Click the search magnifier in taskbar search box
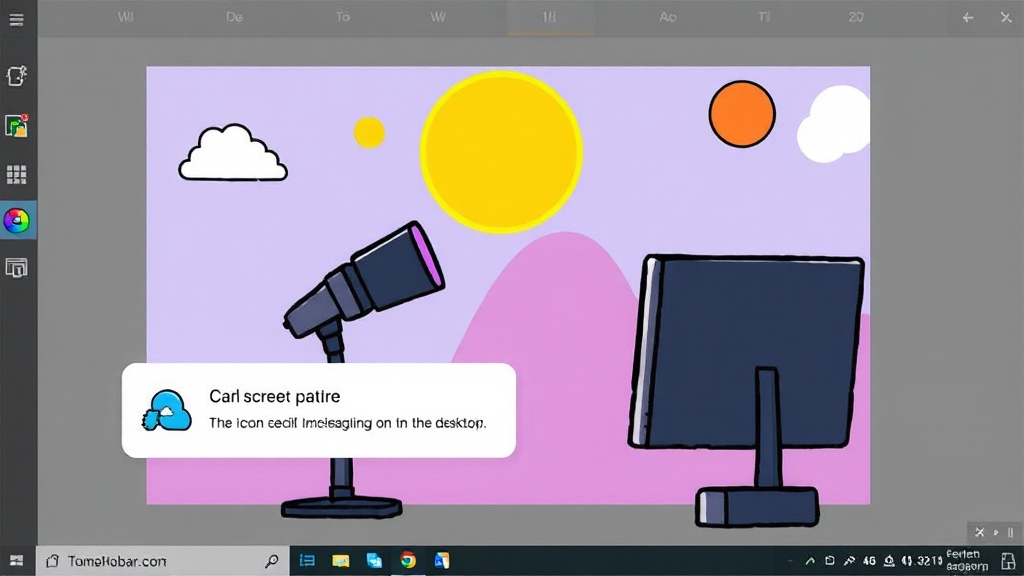Viewport: 1024px width, 576px height. tap(271, 561)
